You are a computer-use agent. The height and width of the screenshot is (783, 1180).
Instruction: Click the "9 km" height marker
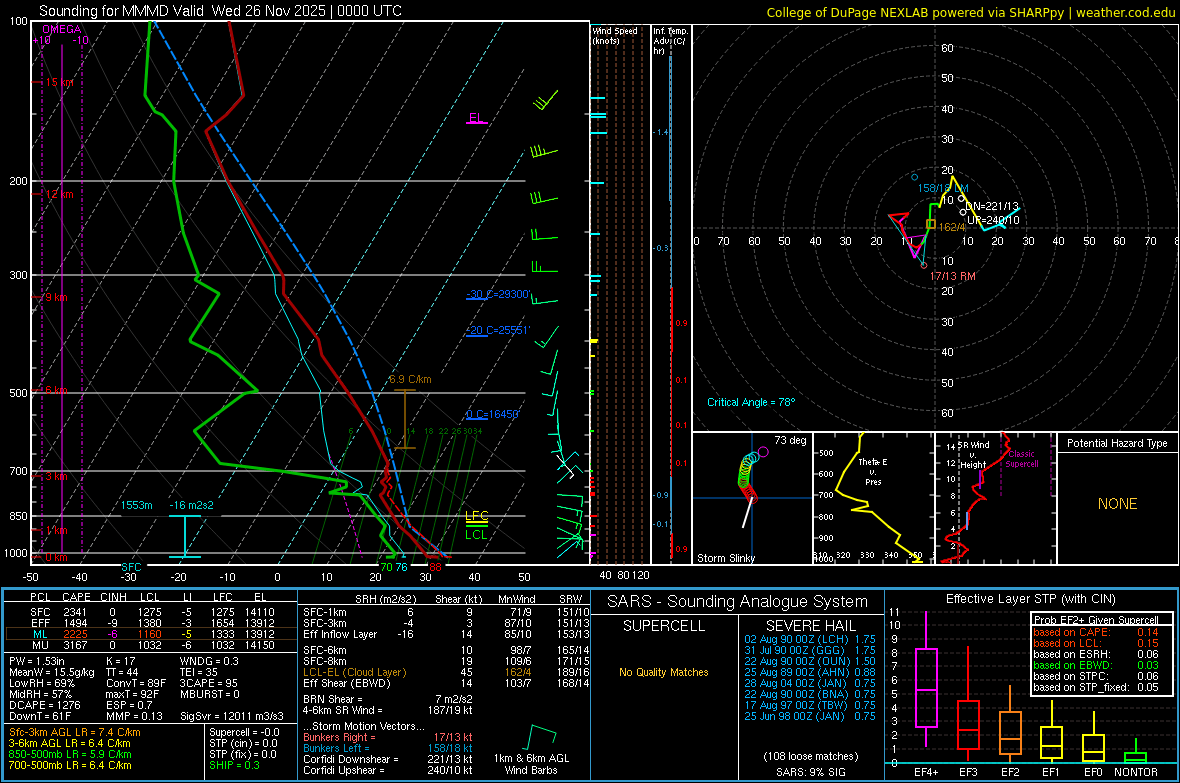click(x=56, y=297)
